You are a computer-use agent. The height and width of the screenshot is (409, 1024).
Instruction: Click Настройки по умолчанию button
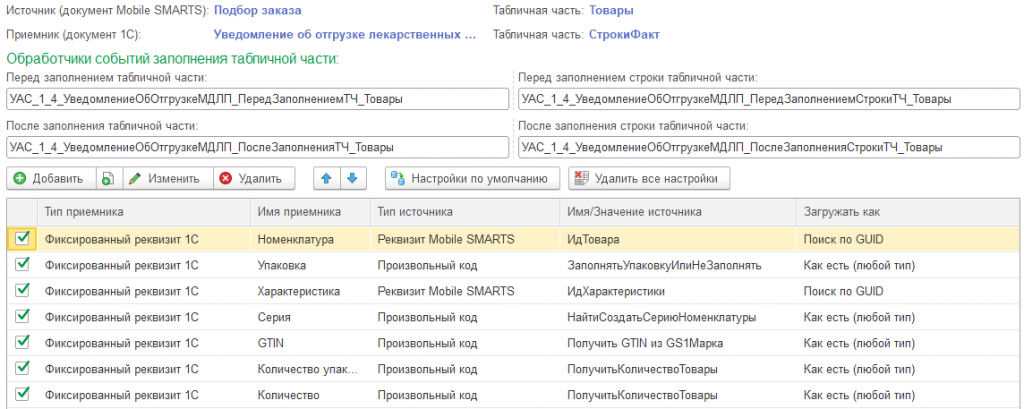472,178
